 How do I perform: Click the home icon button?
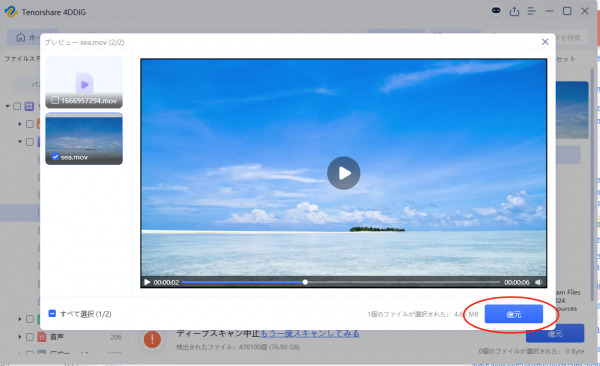(21, 38)
